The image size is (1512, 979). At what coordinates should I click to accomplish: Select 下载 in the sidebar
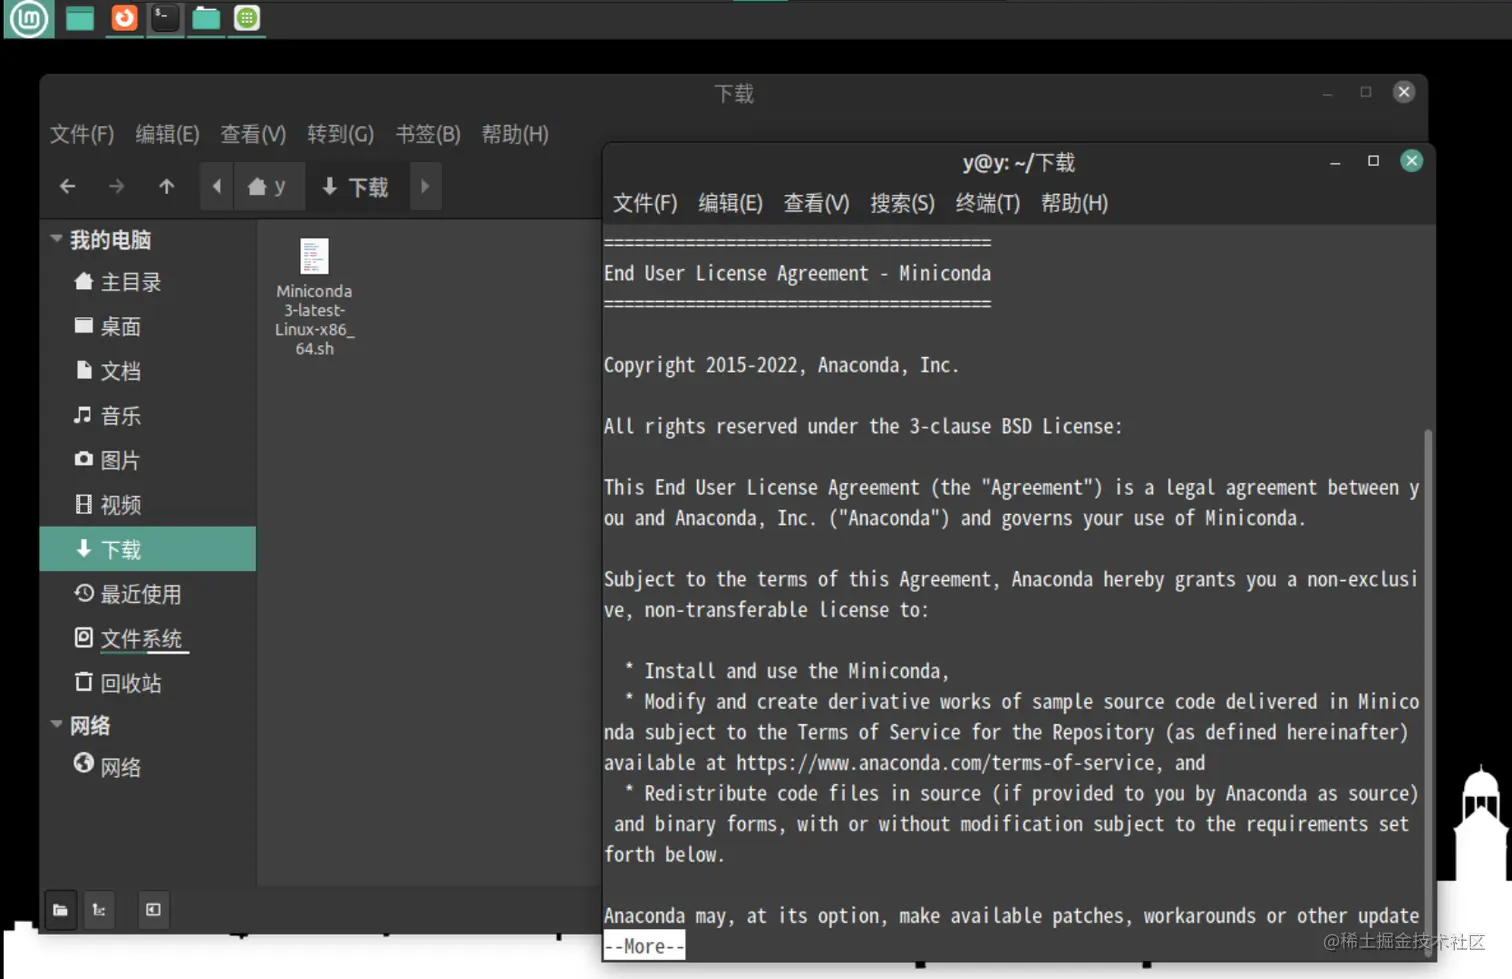(148, 549)
